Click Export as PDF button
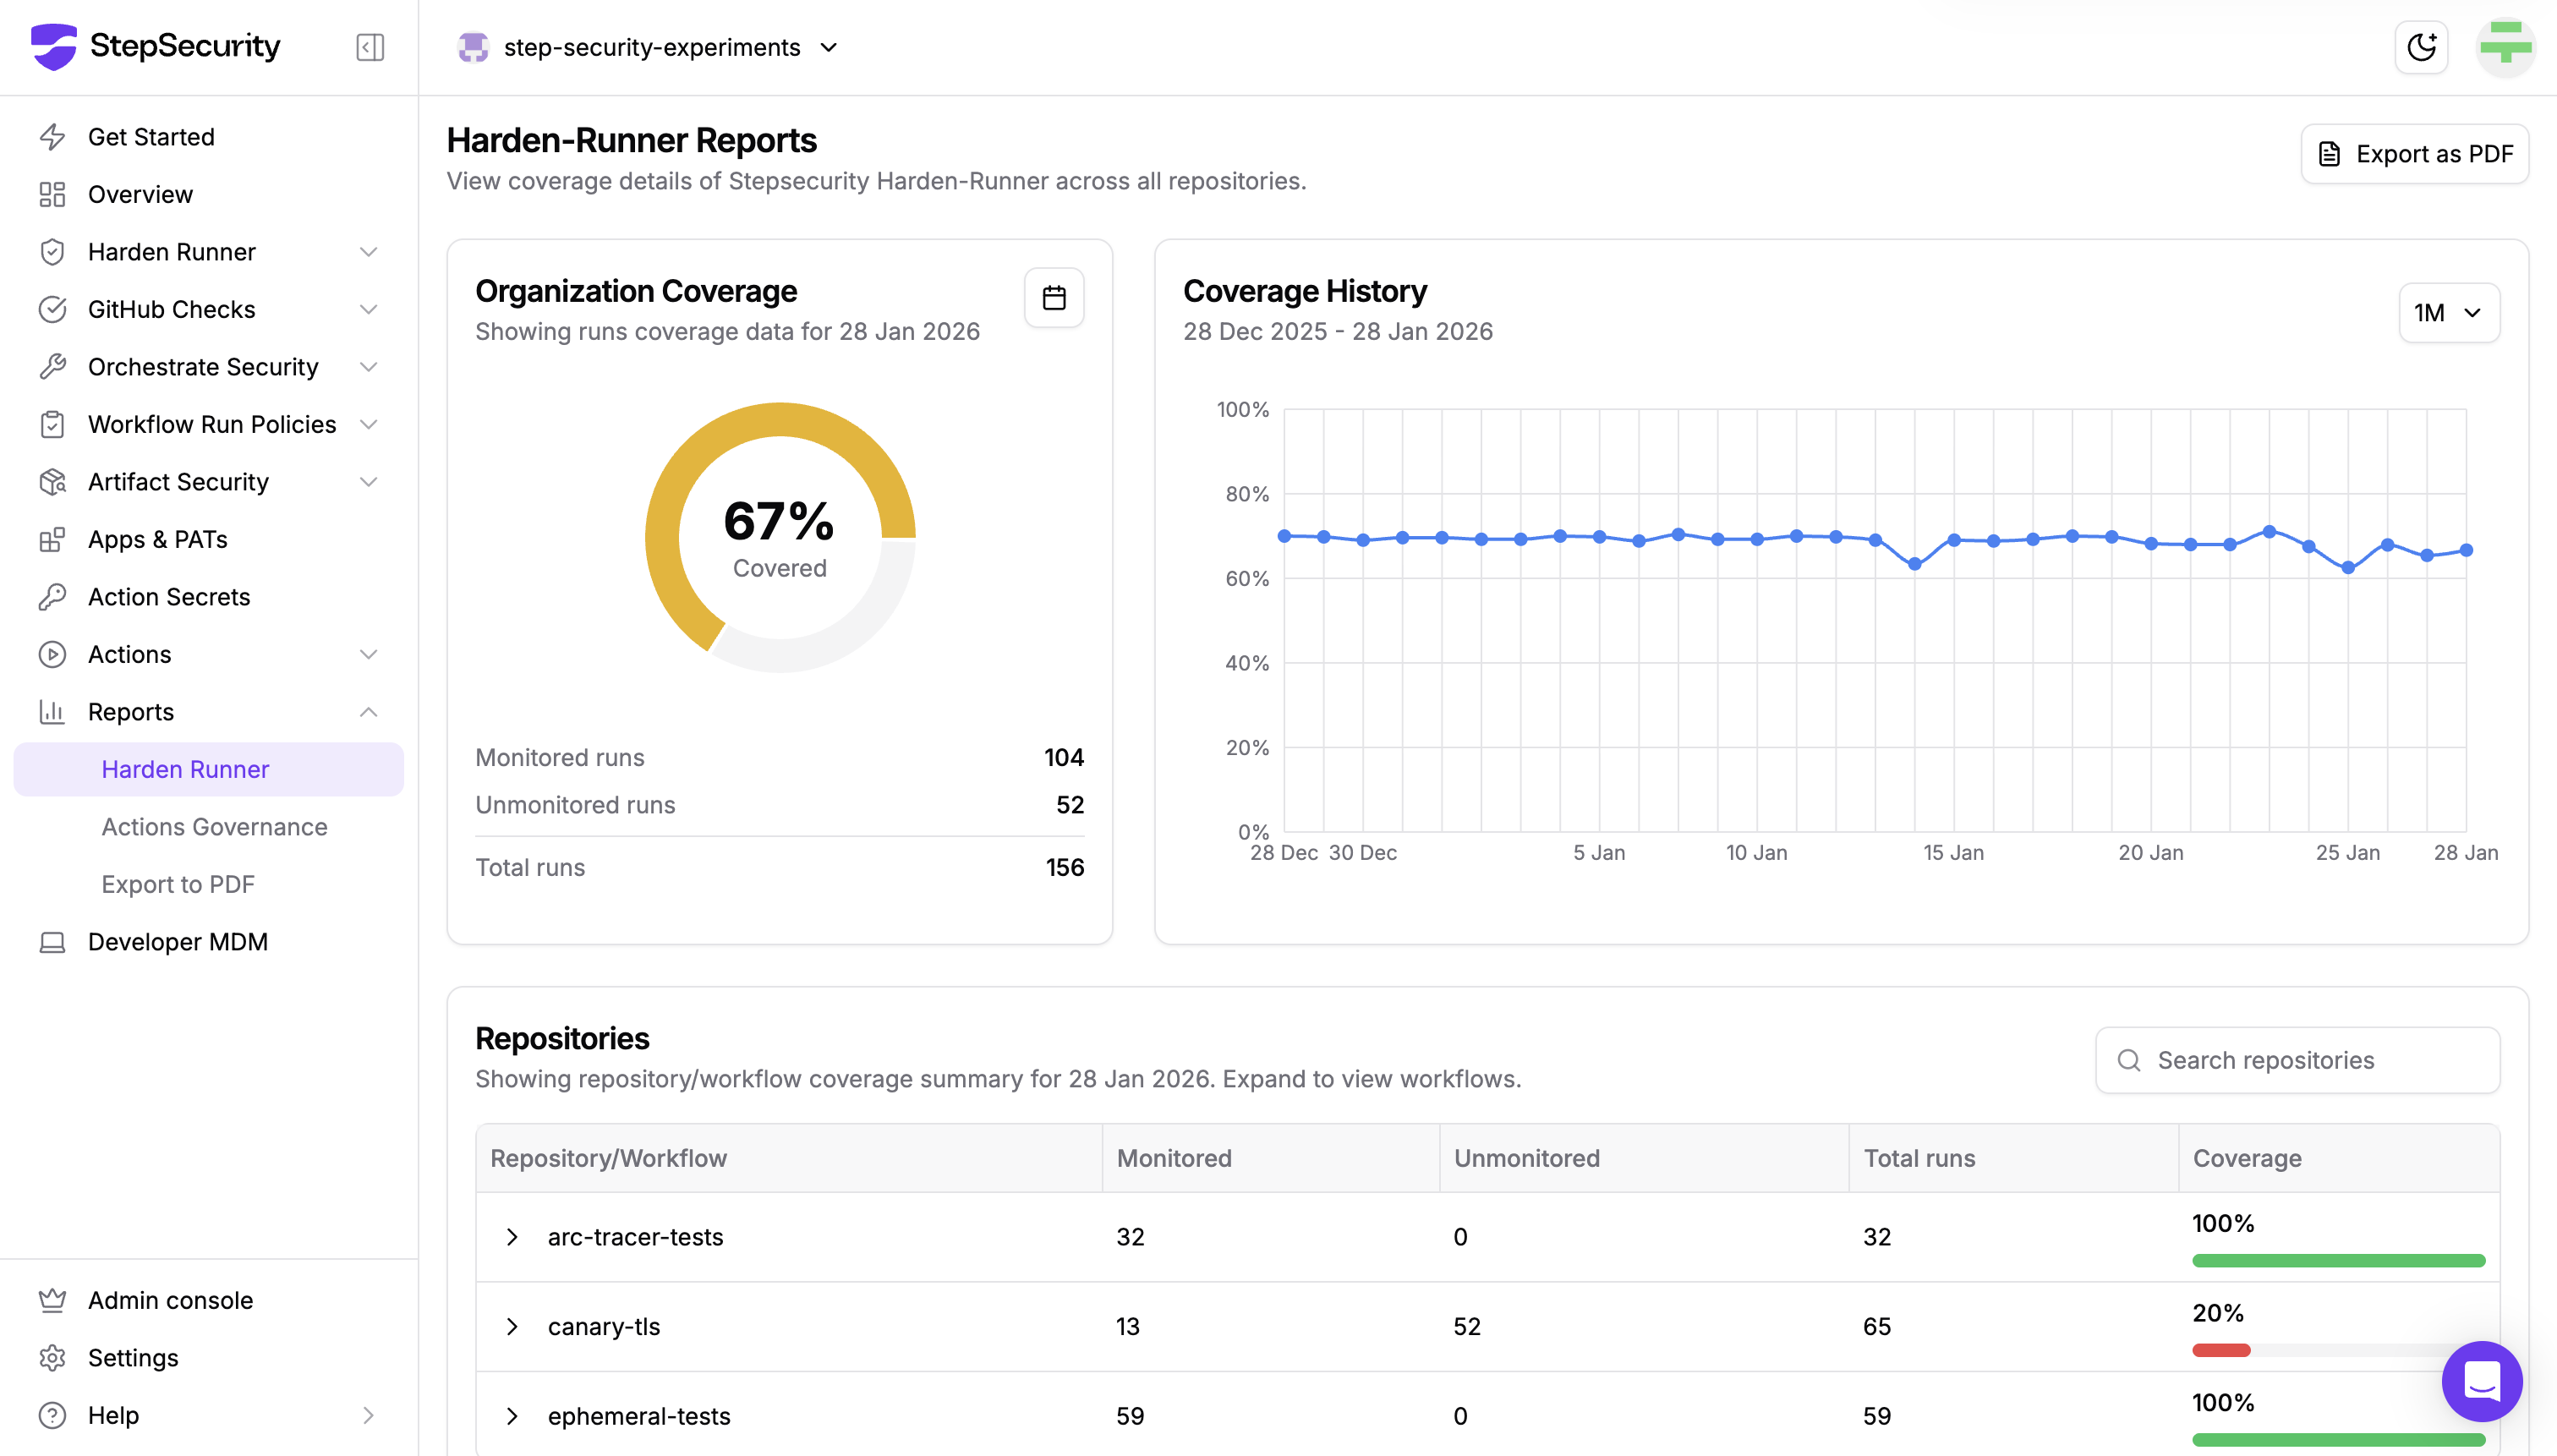Screen dimensions: 2557x1456 [2414, 154]
